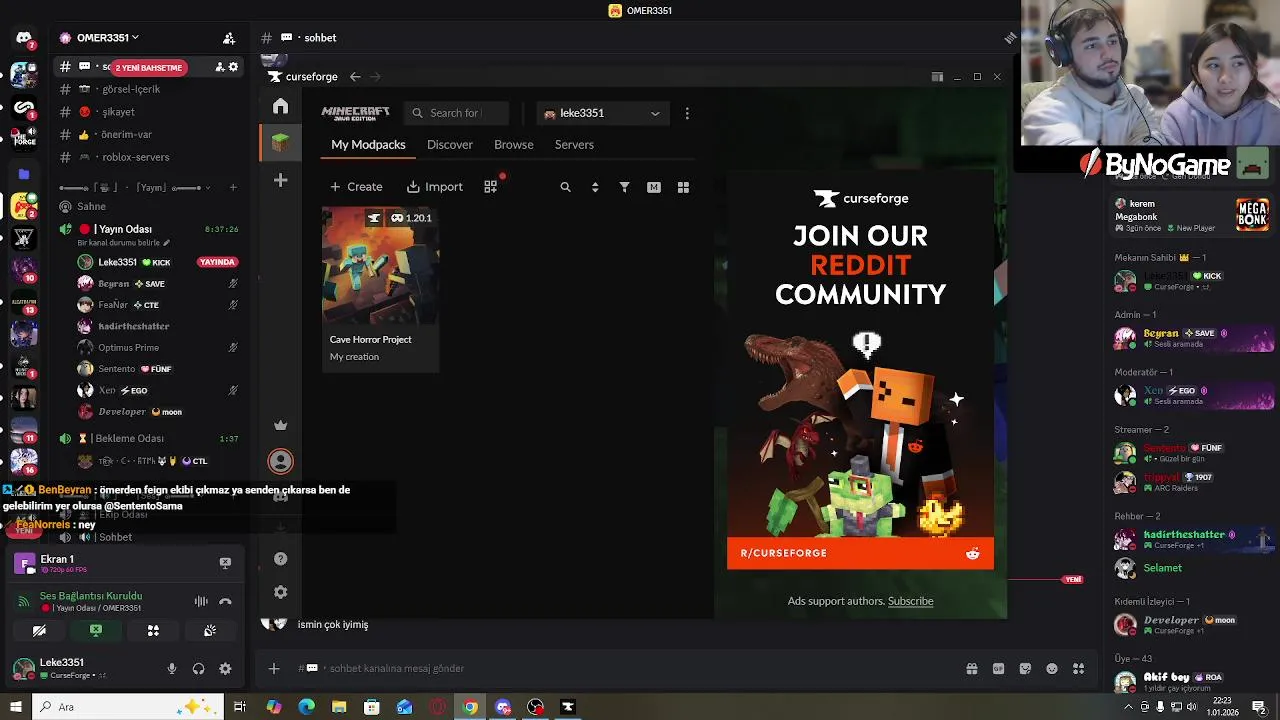Open the emoji picker in message bar
1280x720 pixels.
(1052, 669)
